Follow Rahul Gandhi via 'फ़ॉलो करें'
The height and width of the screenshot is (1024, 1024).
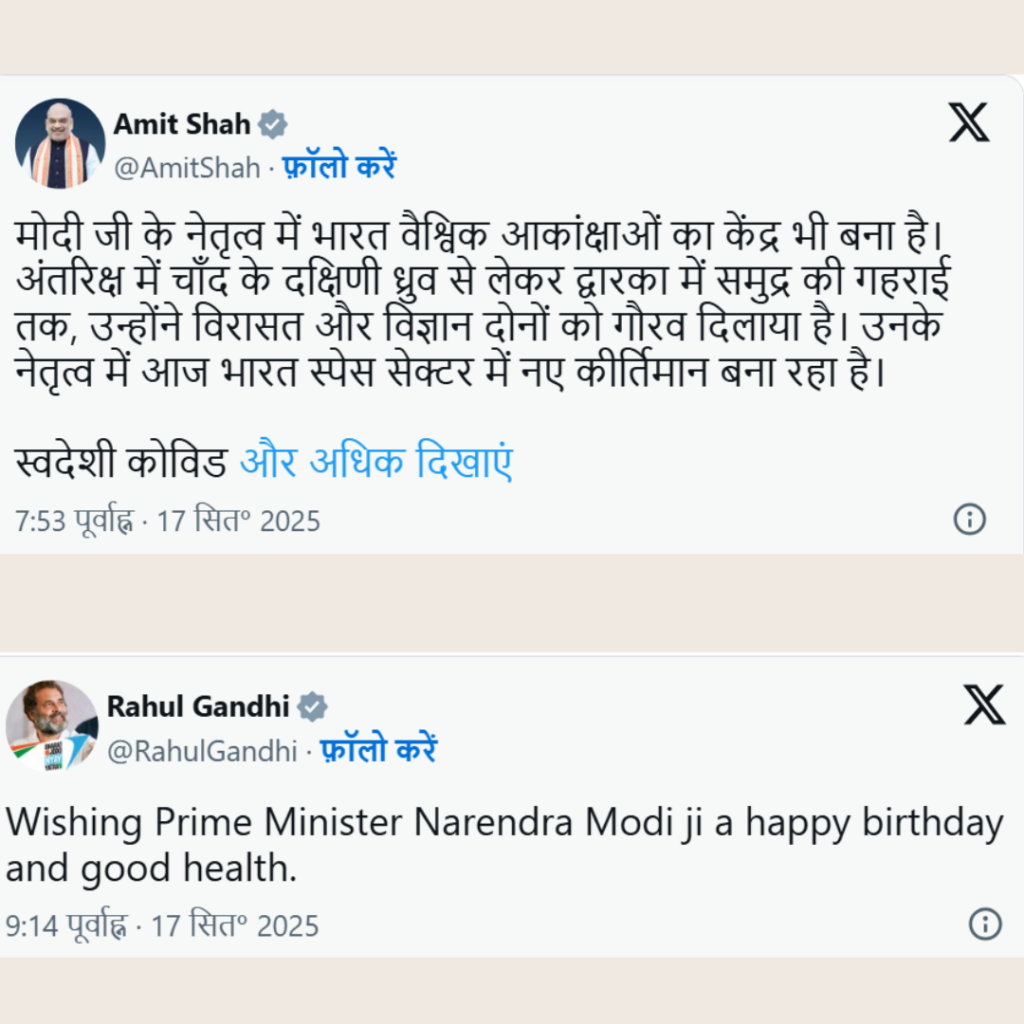[378, 750]
